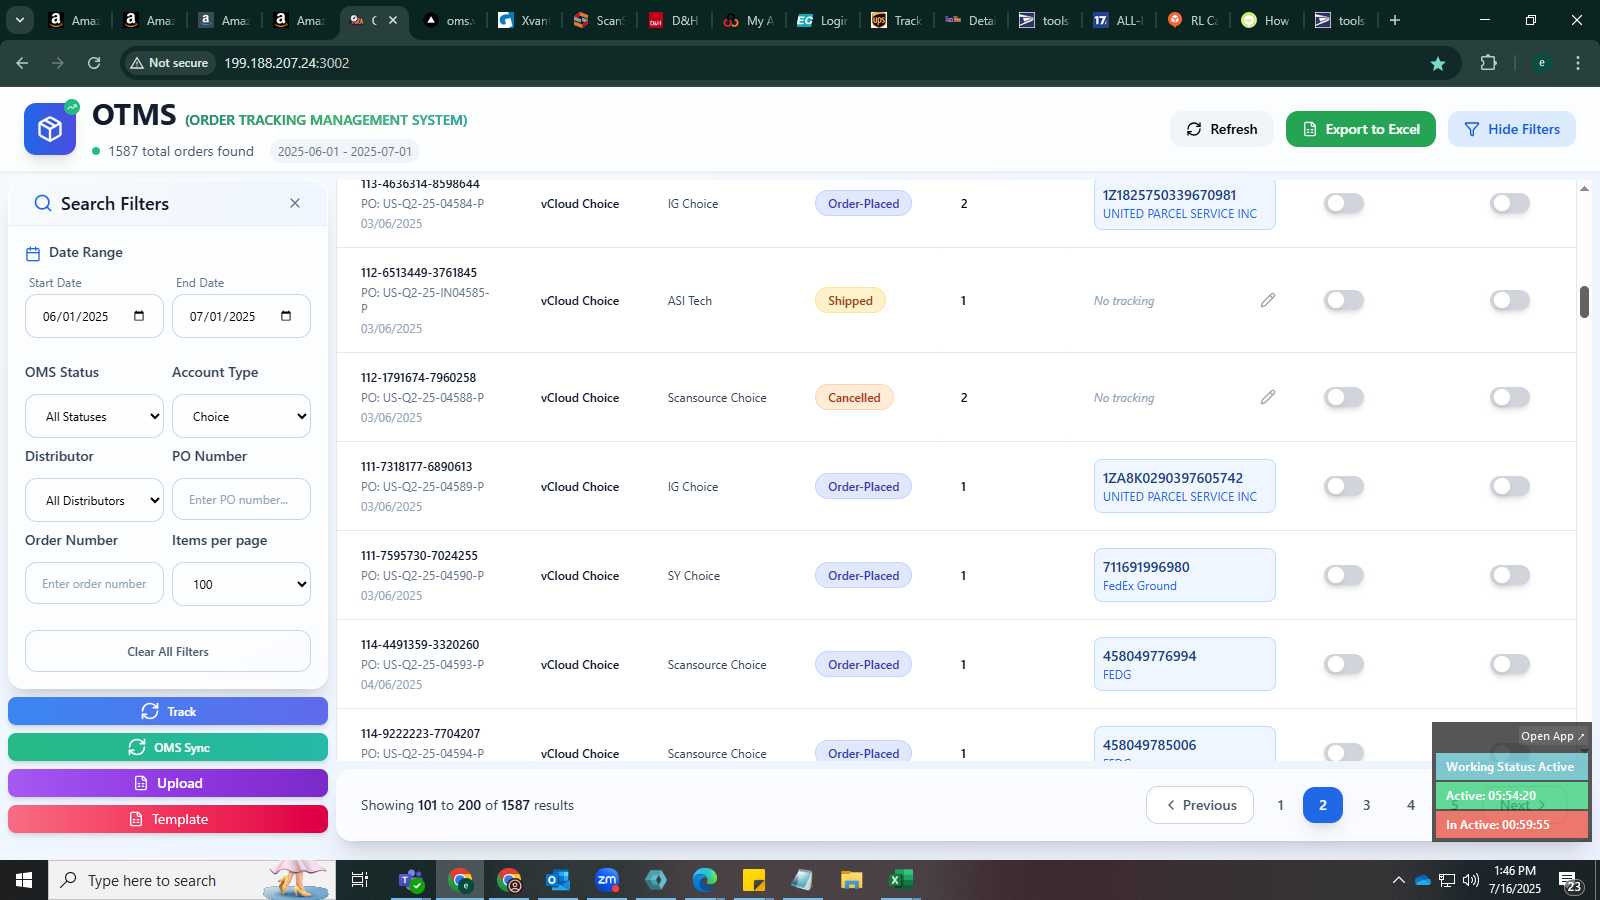This screenshot has width=1600, height=900.
Task: Open the Distributor dropdown
Action: pos(94,500)
